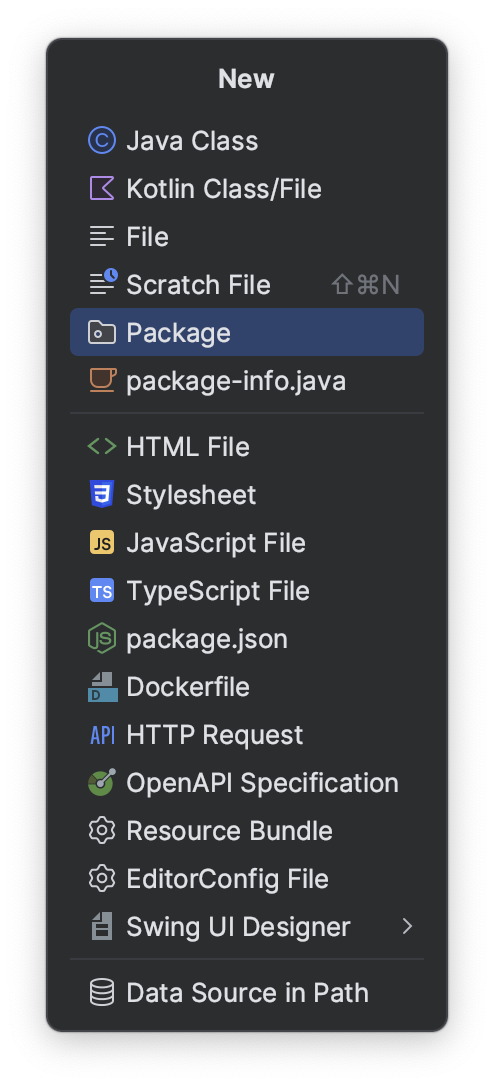The width and height of the screenshot is (494, 1086).
Task: Create a new plain File
Action: click(247, 237)
